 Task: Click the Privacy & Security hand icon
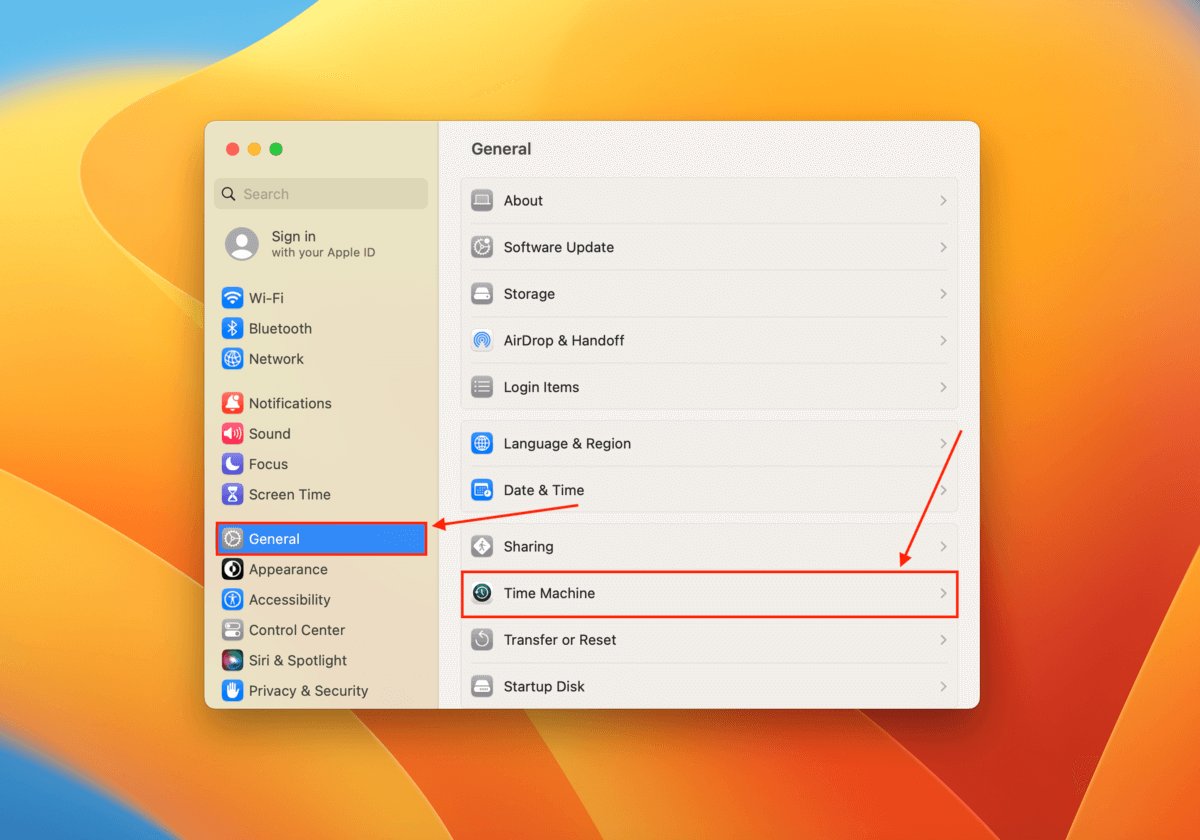(x=233, y=691)
